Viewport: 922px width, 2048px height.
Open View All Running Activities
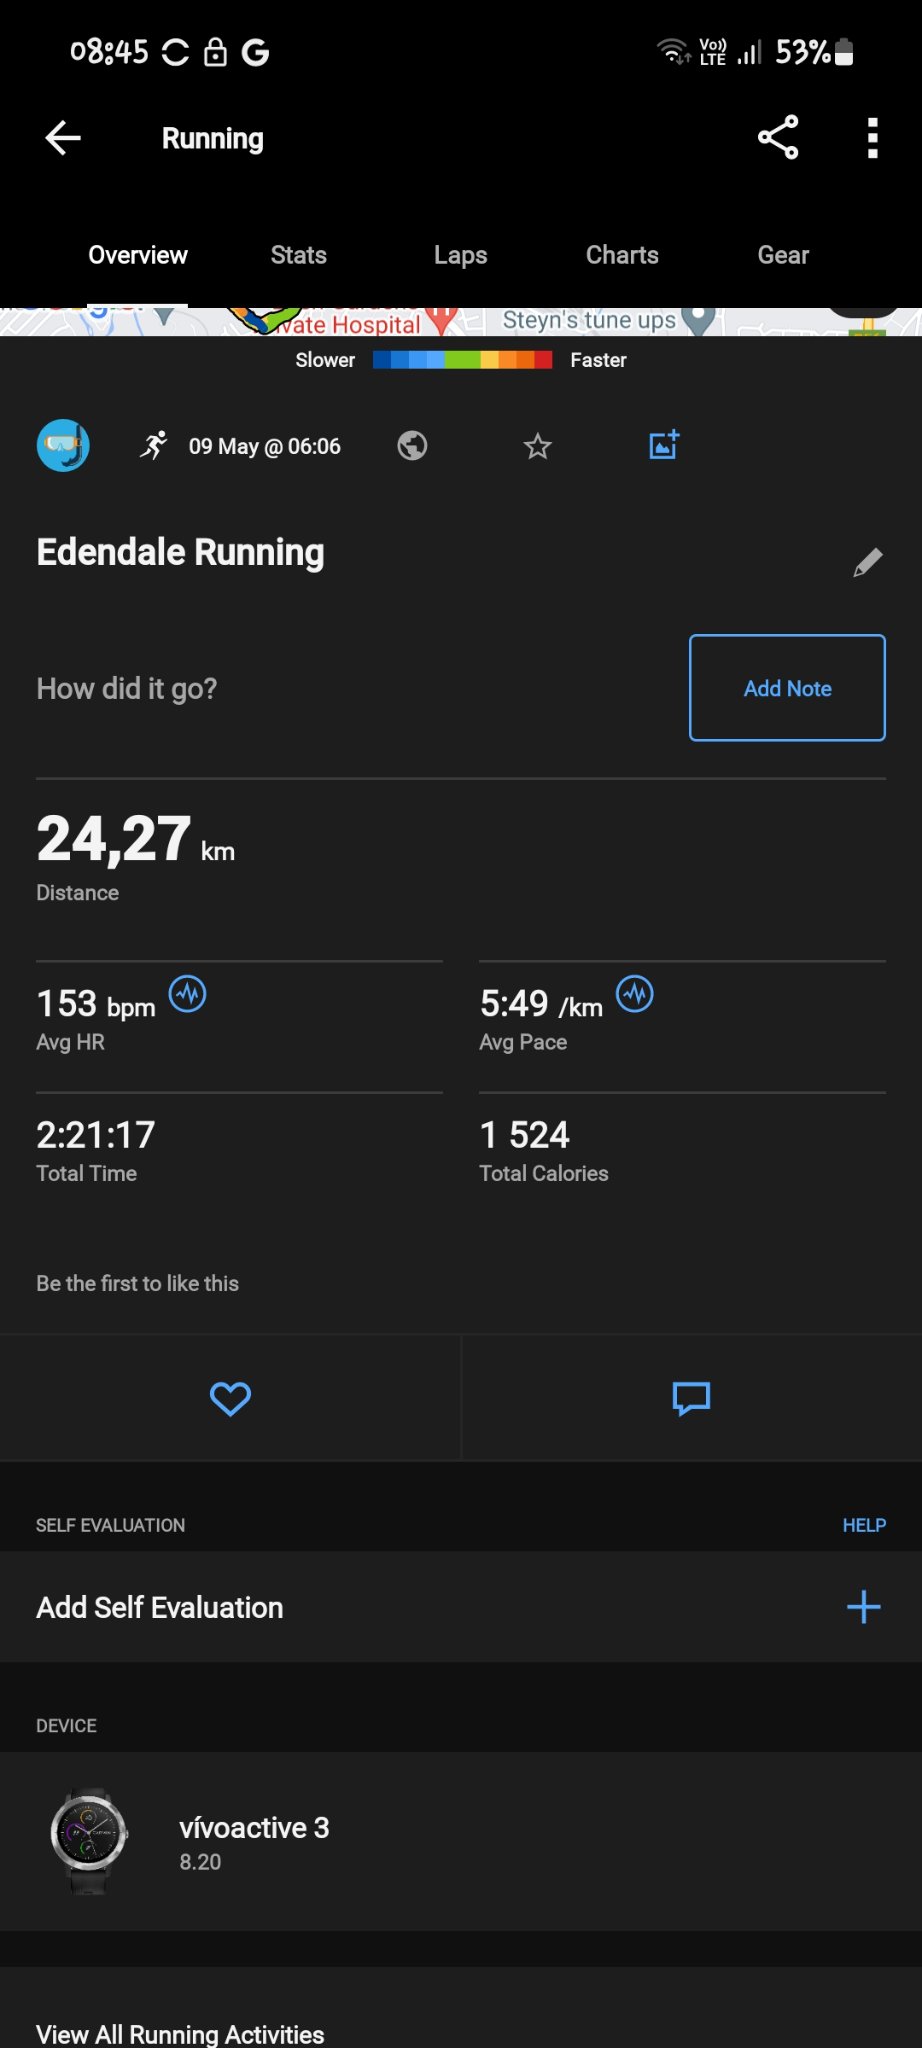(x=180, y=2033)
